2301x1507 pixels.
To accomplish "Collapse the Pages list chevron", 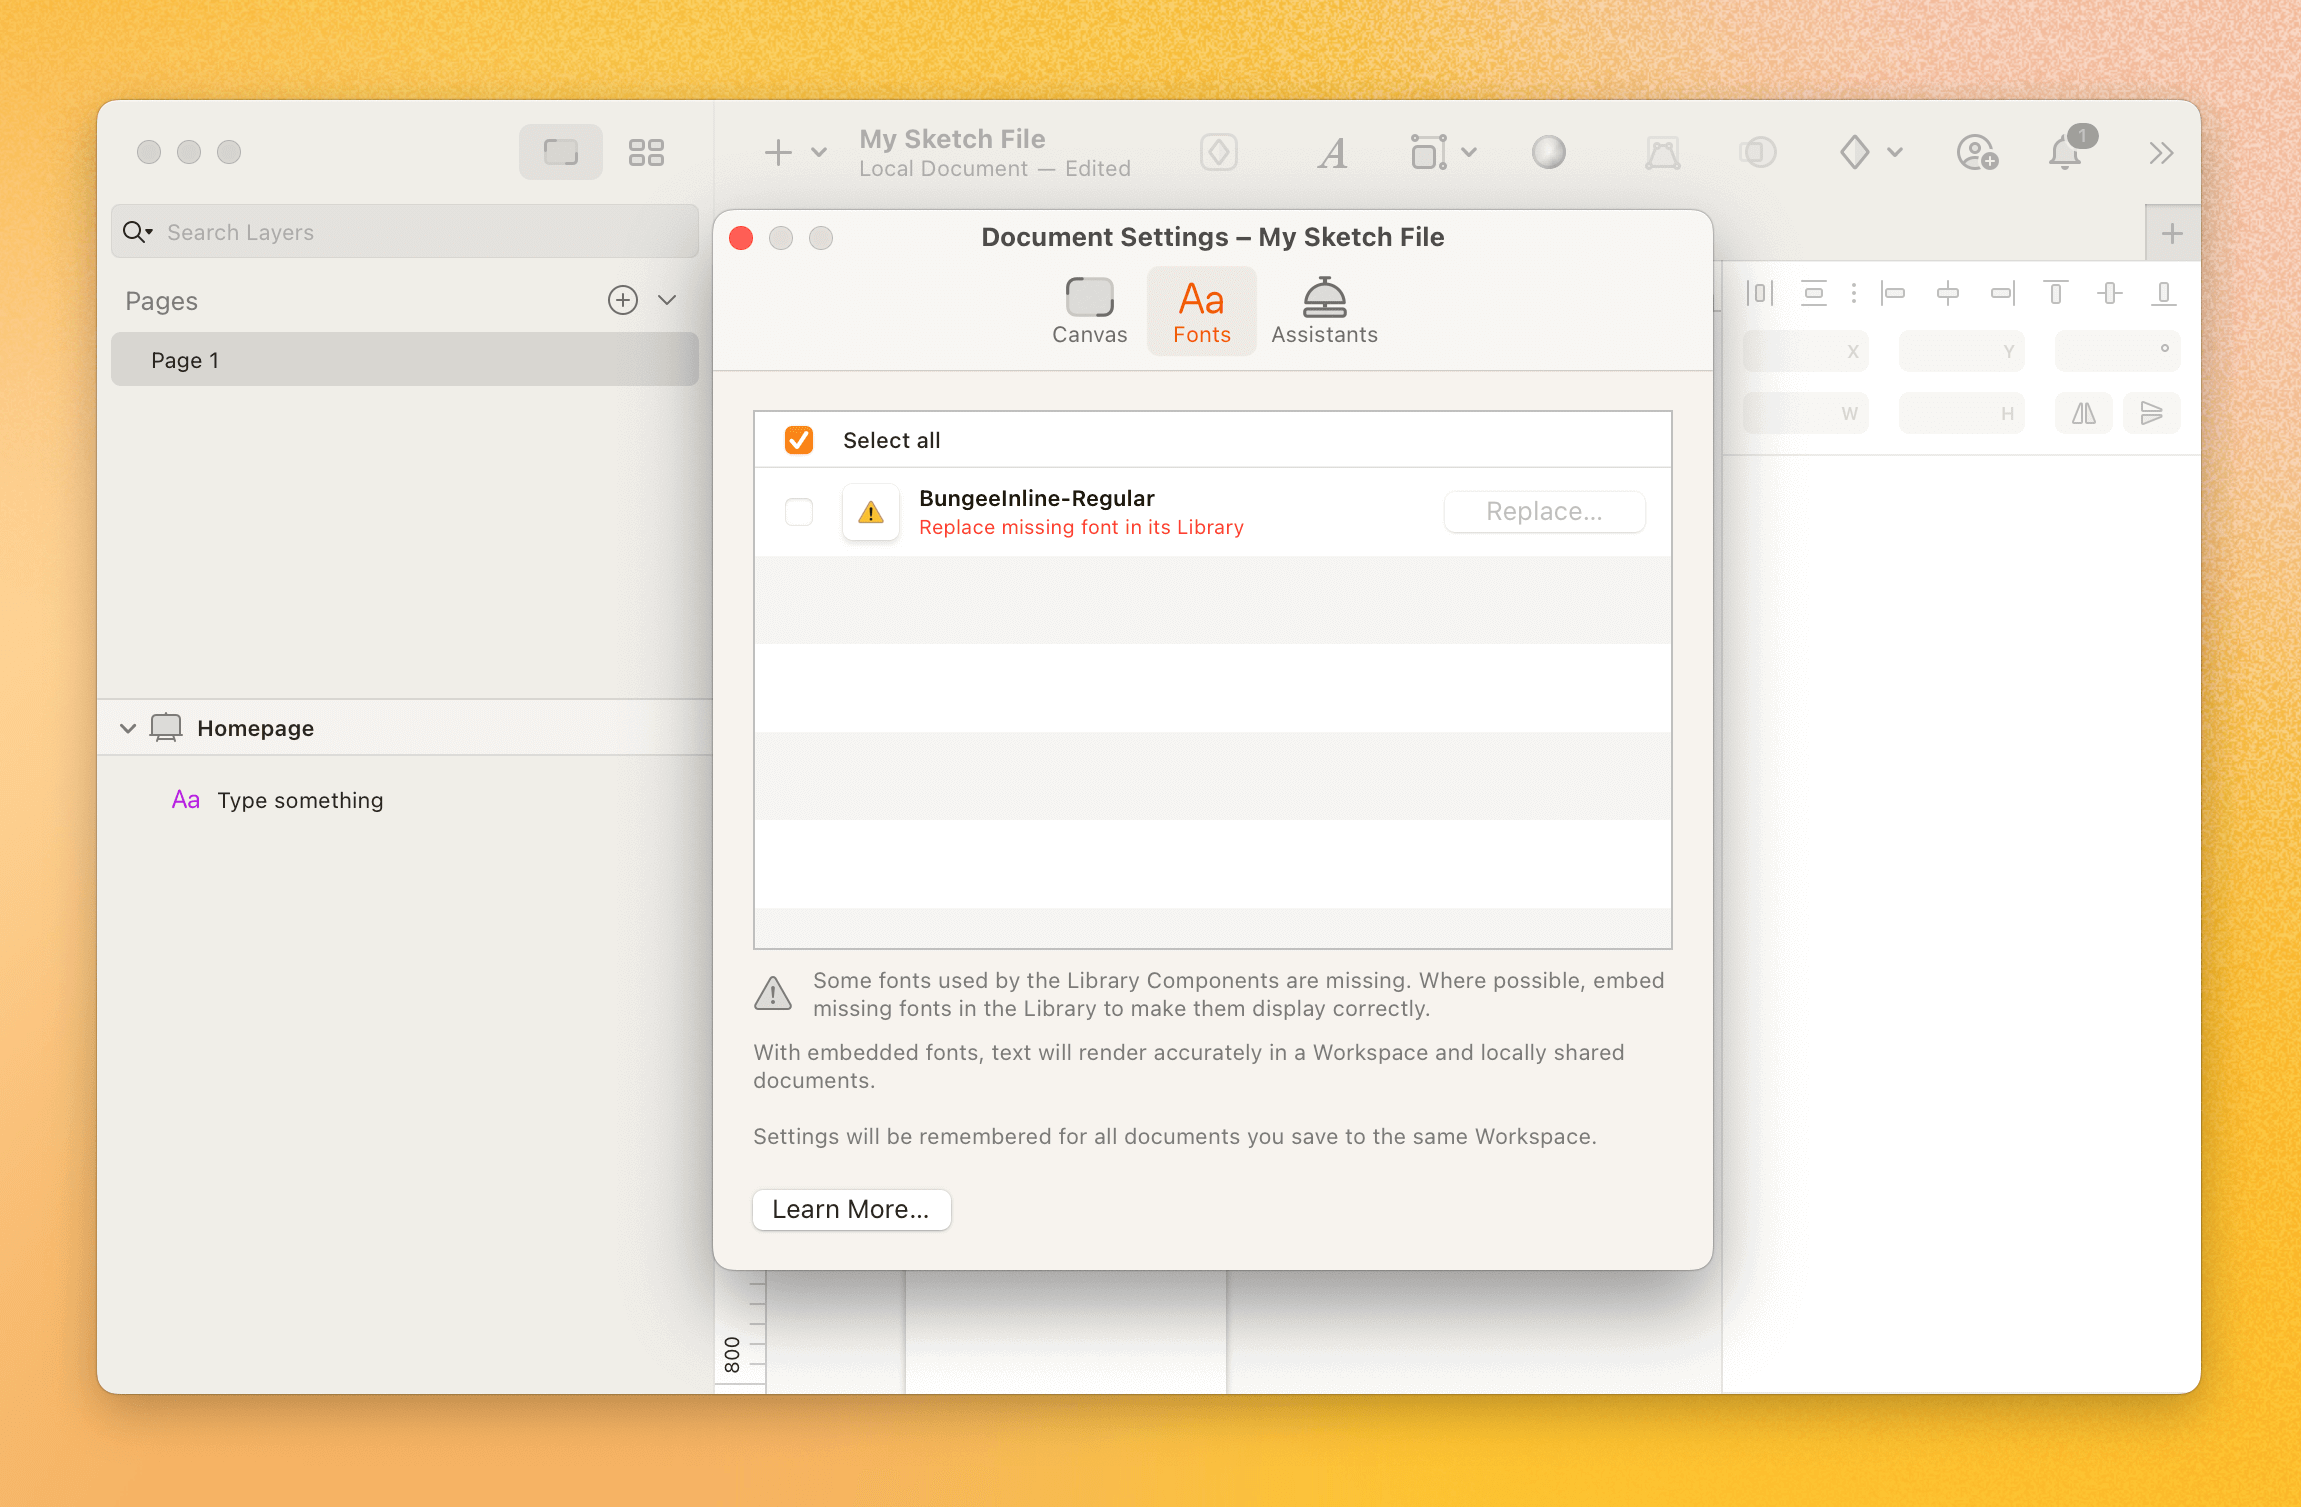I will [667, 300].
